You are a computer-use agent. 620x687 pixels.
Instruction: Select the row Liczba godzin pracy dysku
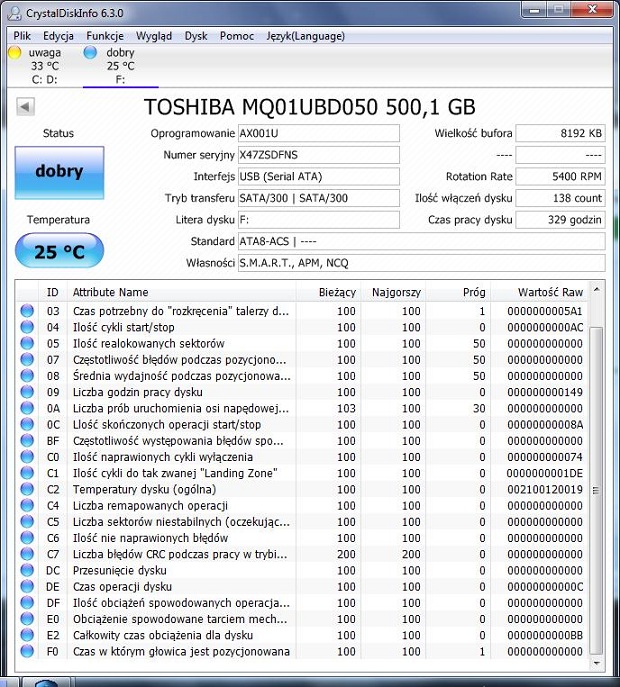point(302,392)
